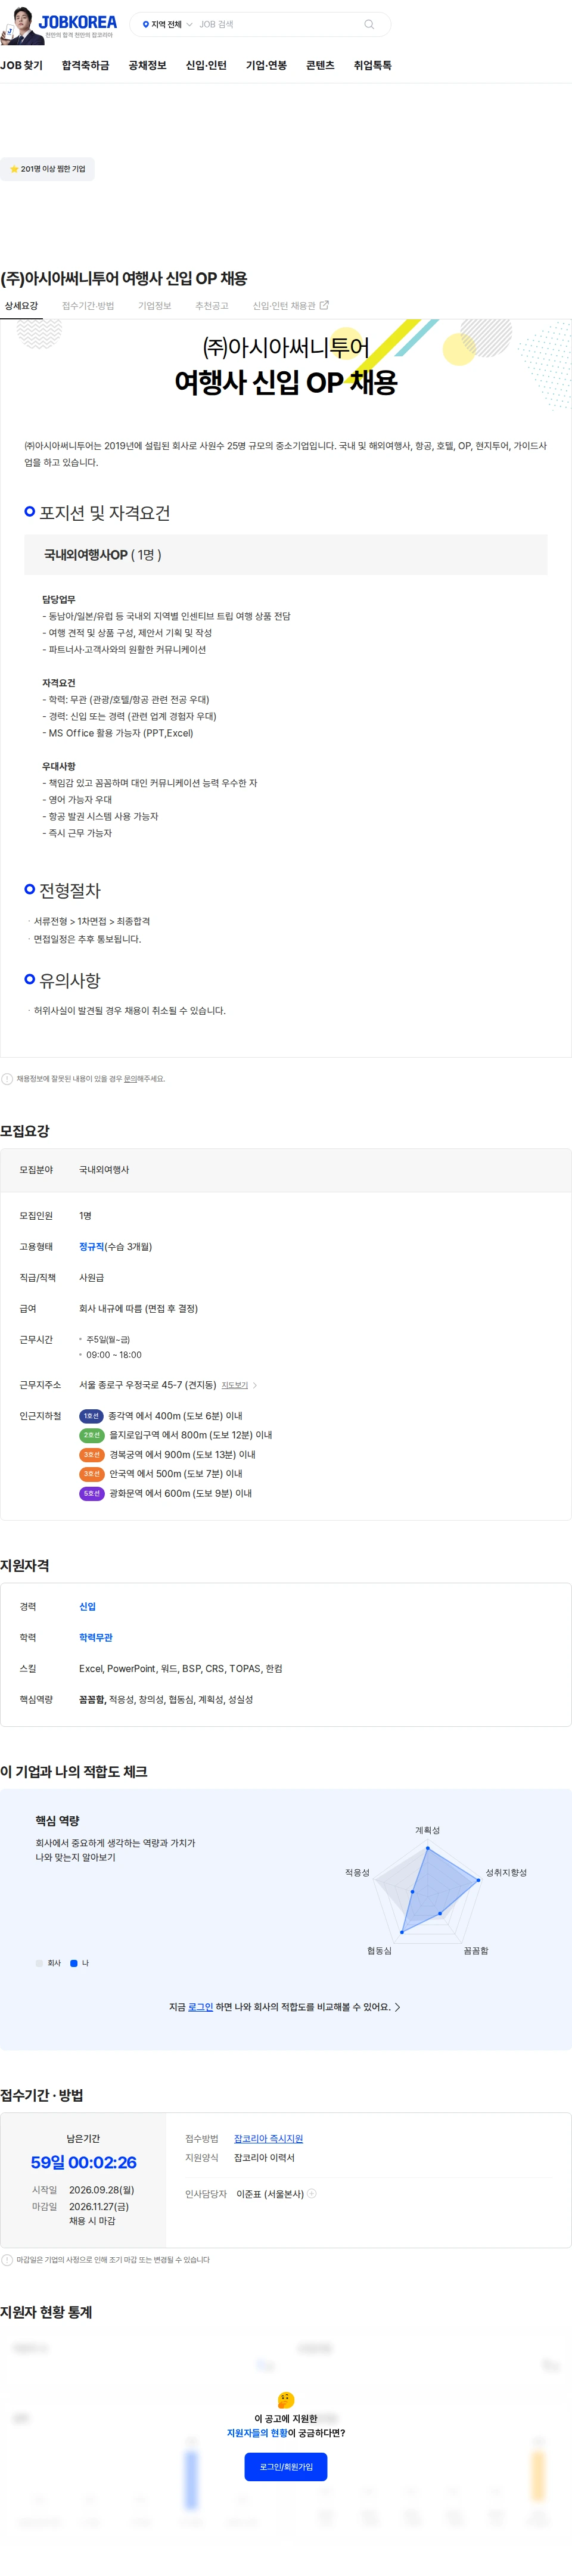
Task: Switch to the 추천공고 tab
Action: point(211,306)
